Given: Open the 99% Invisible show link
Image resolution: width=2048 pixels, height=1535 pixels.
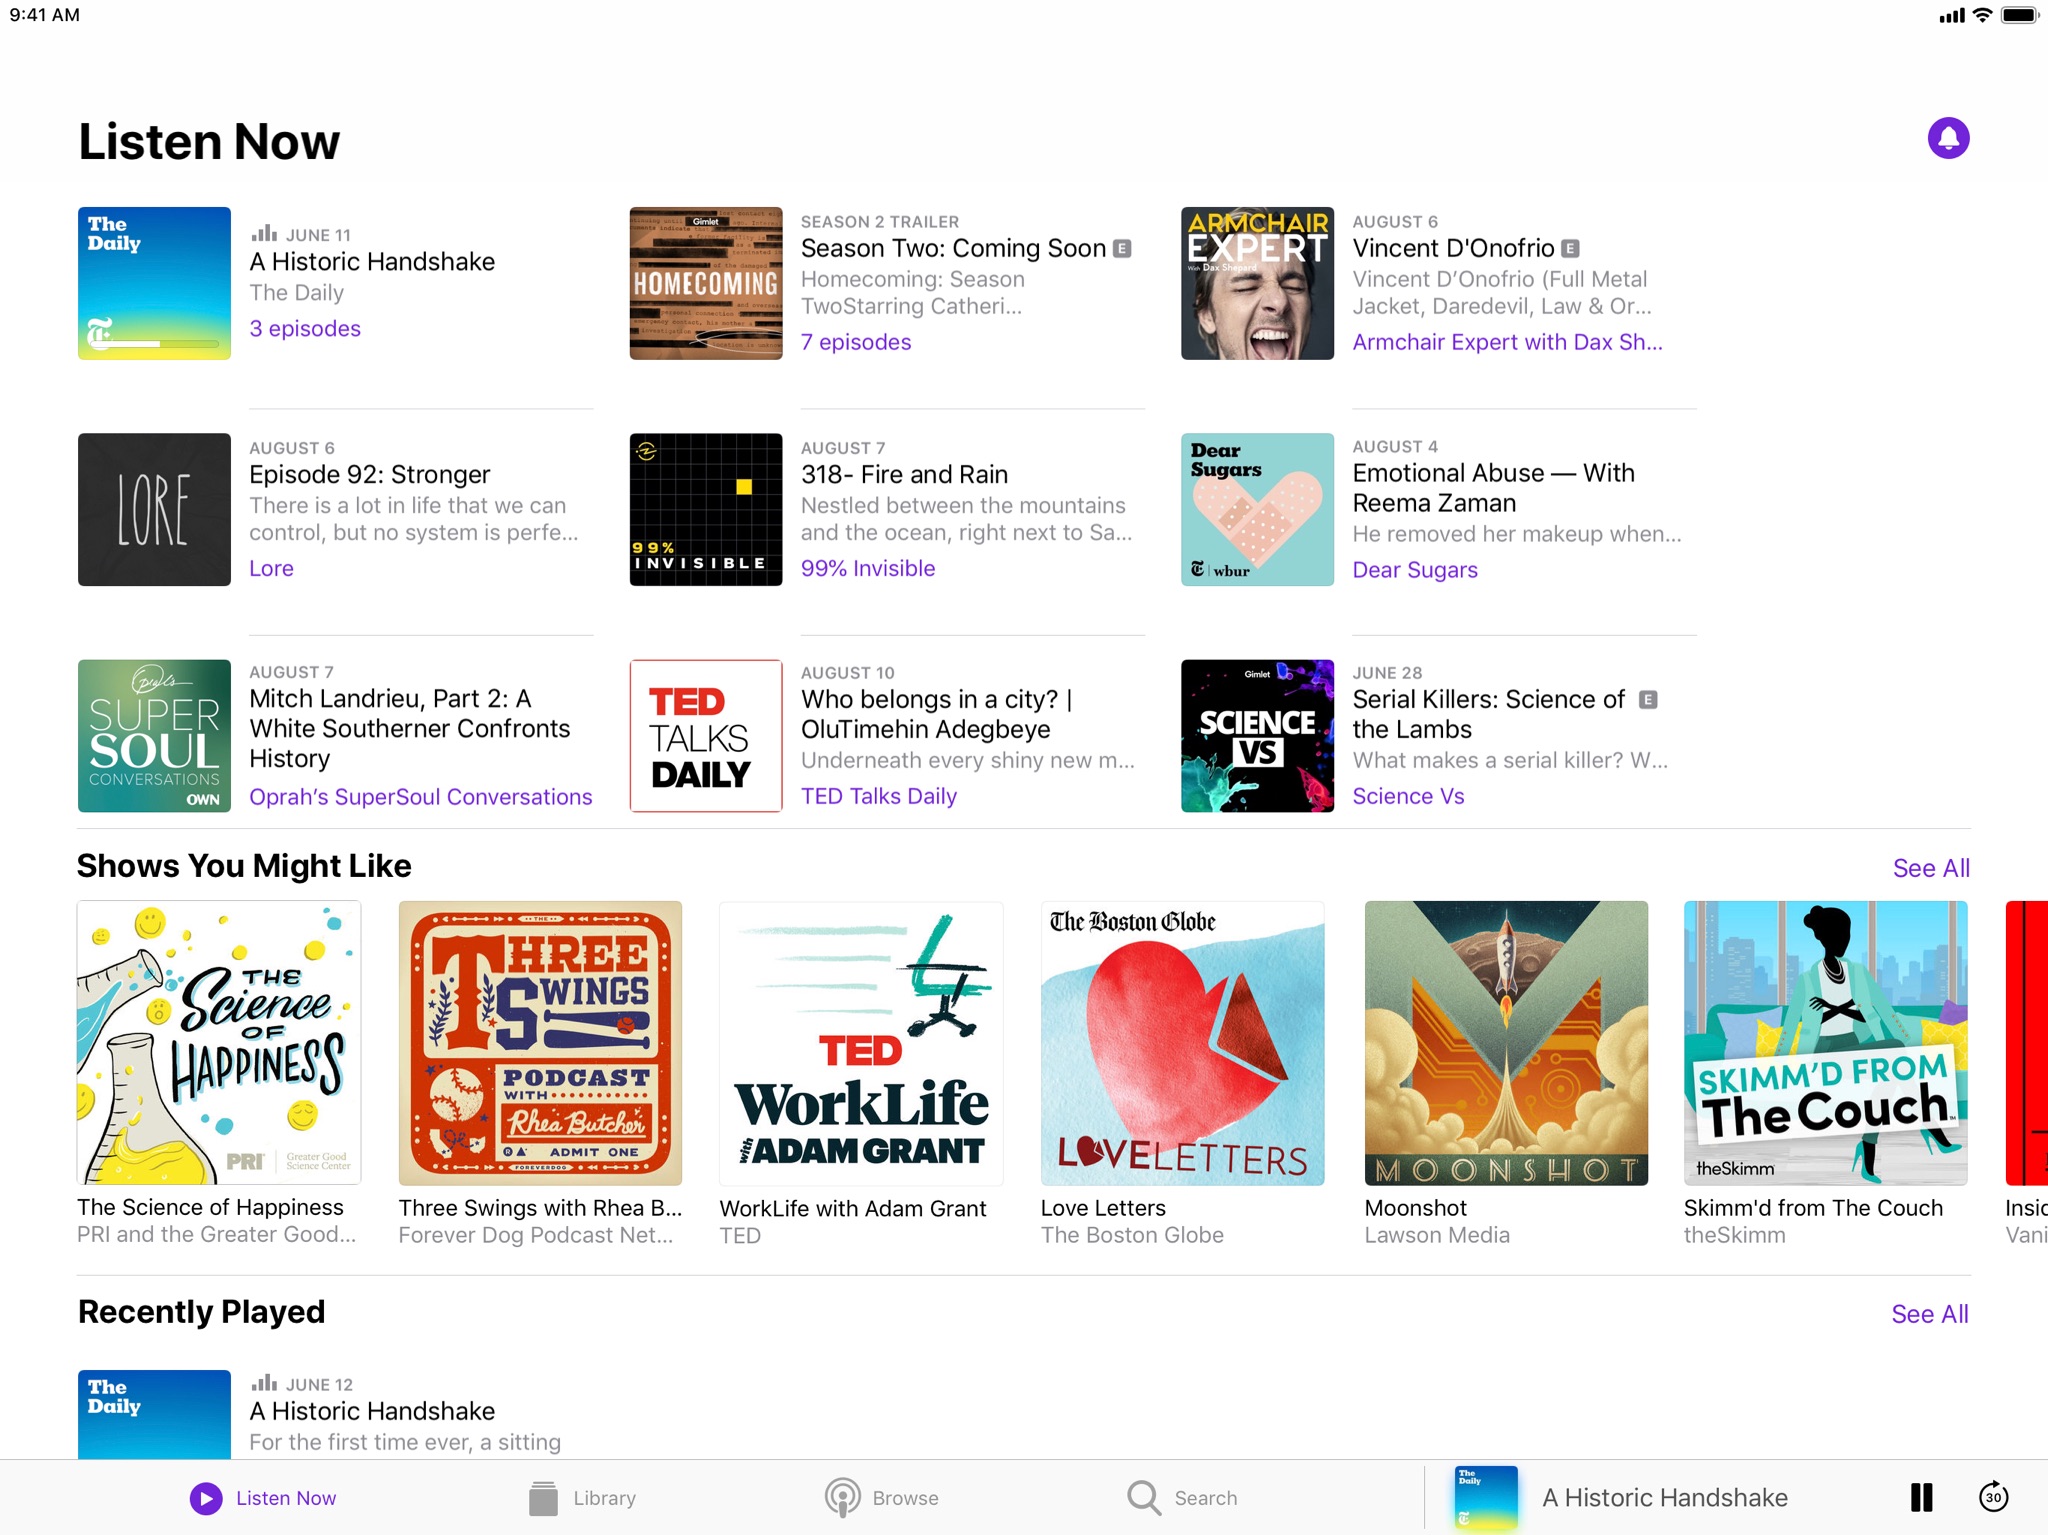Looking at the screenshot, I should click(x=868, y=568).
